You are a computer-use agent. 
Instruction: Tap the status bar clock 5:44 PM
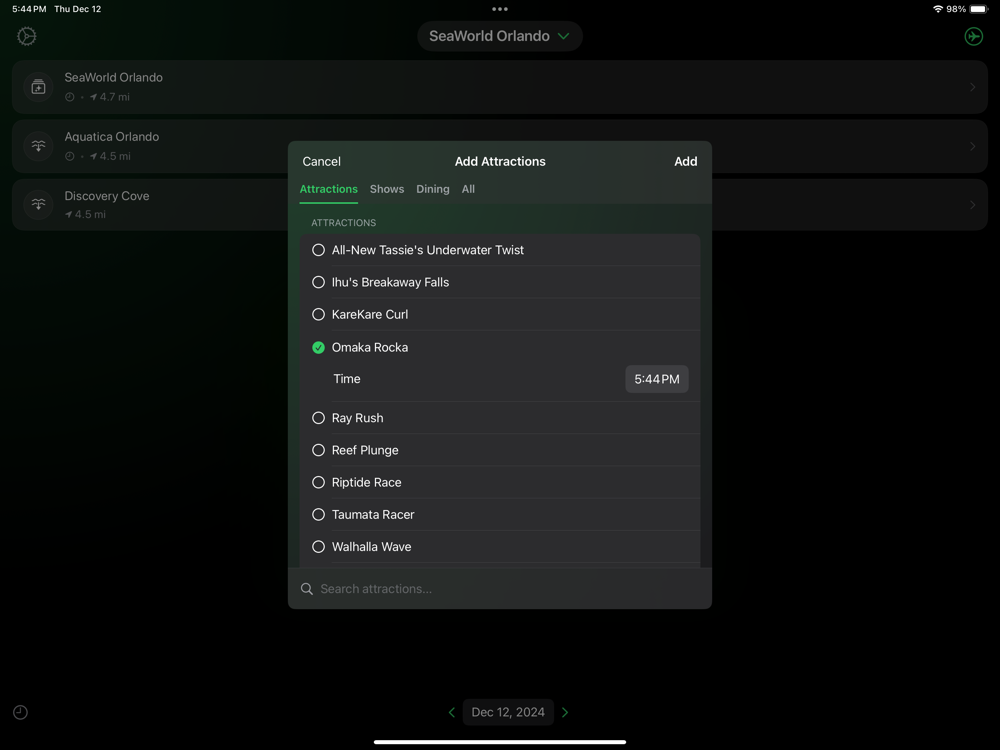coord(29,9)
